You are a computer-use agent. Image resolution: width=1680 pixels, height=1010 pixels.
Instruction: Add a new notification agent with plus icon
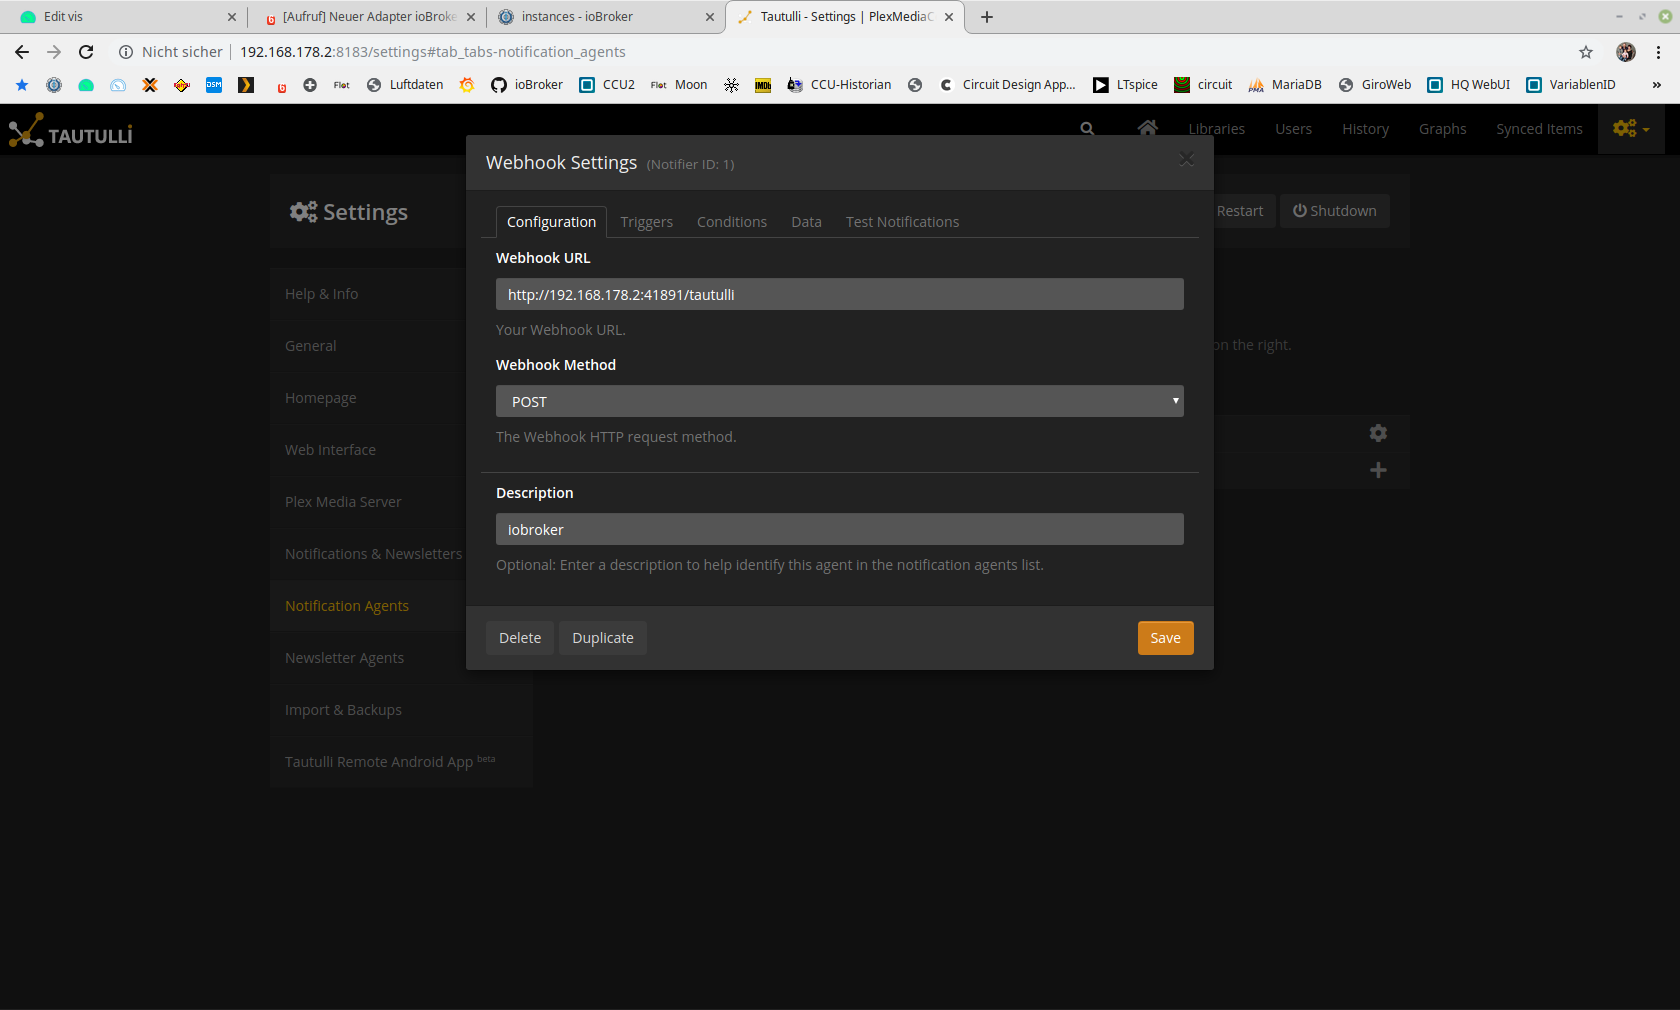(x=1378, y=470)
